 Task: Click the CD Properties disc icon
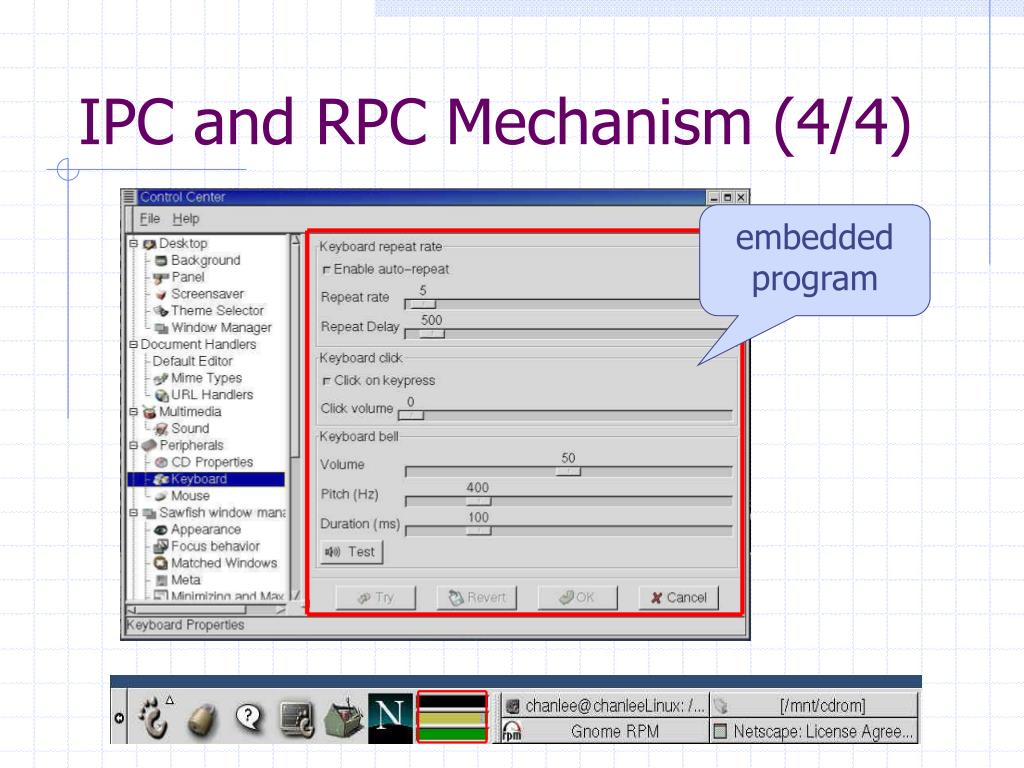(161, 462)
